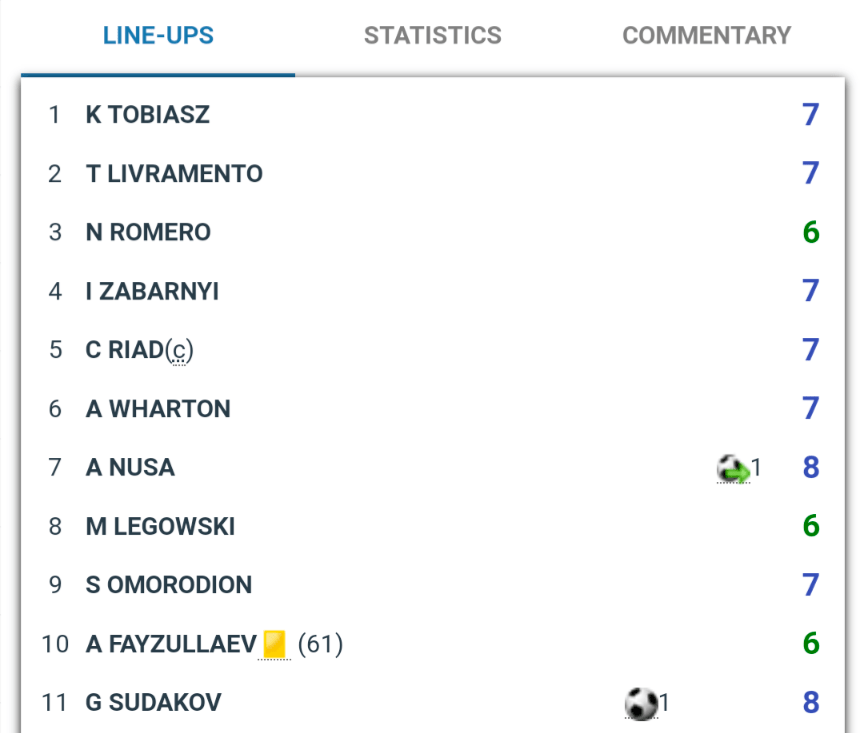Screen dimensions: 864x733
Task: Click the rating 8 for A Nusa
Action: pyautogui.click(x=810, y=468)
